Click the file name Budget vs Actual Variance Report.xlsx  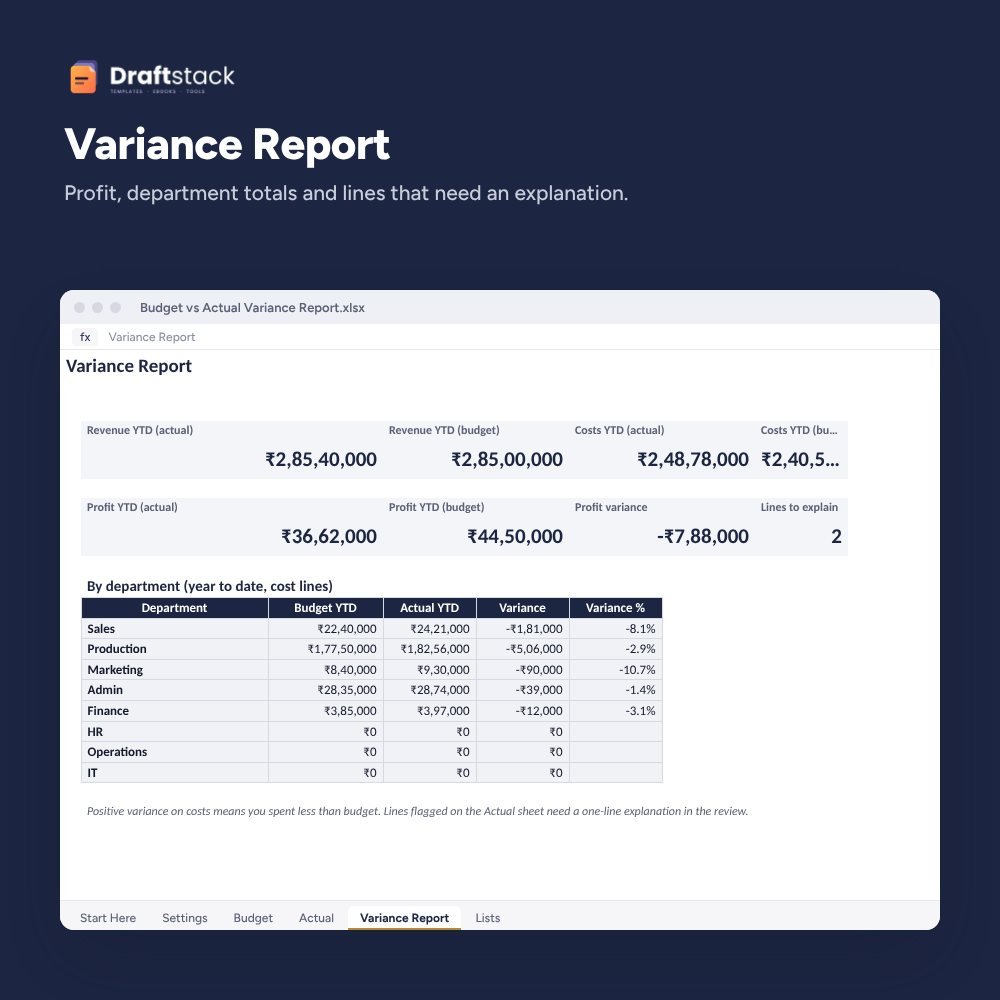click(x=253, y=307)
